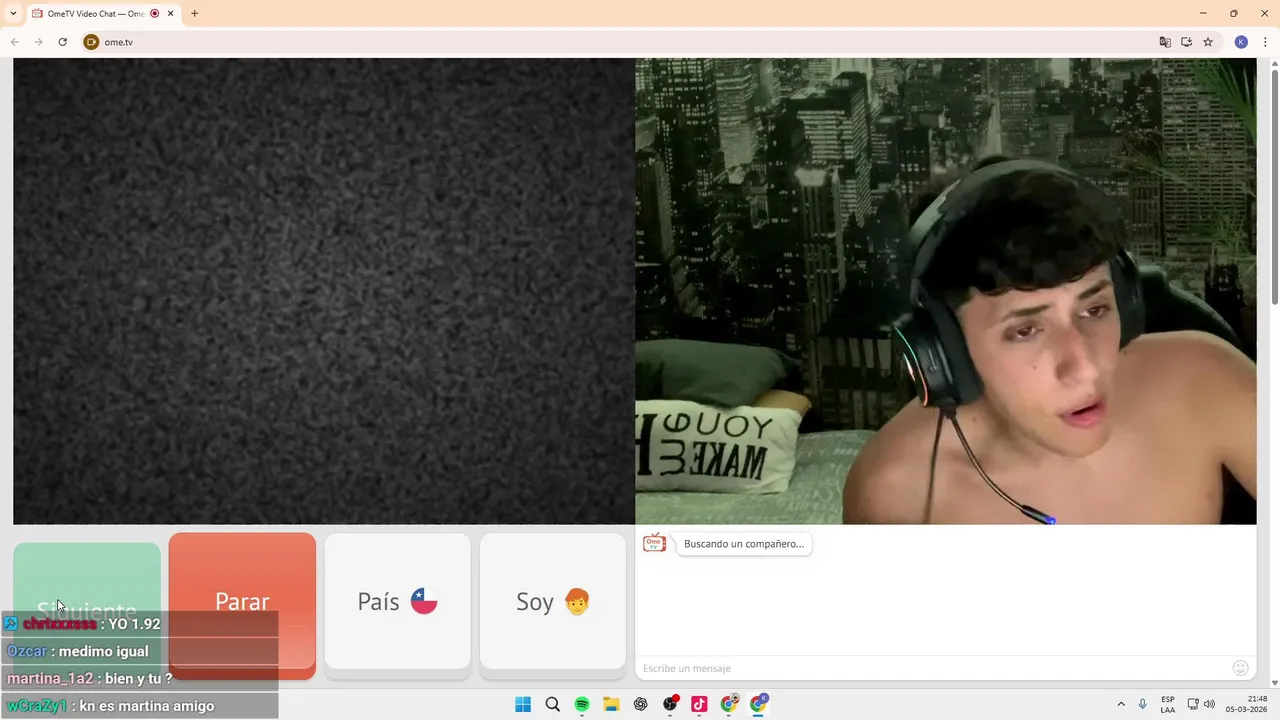This screenshot has width=1280, height=720.
Task: Click the male face emoji on Soy
Action: (577, 601)
